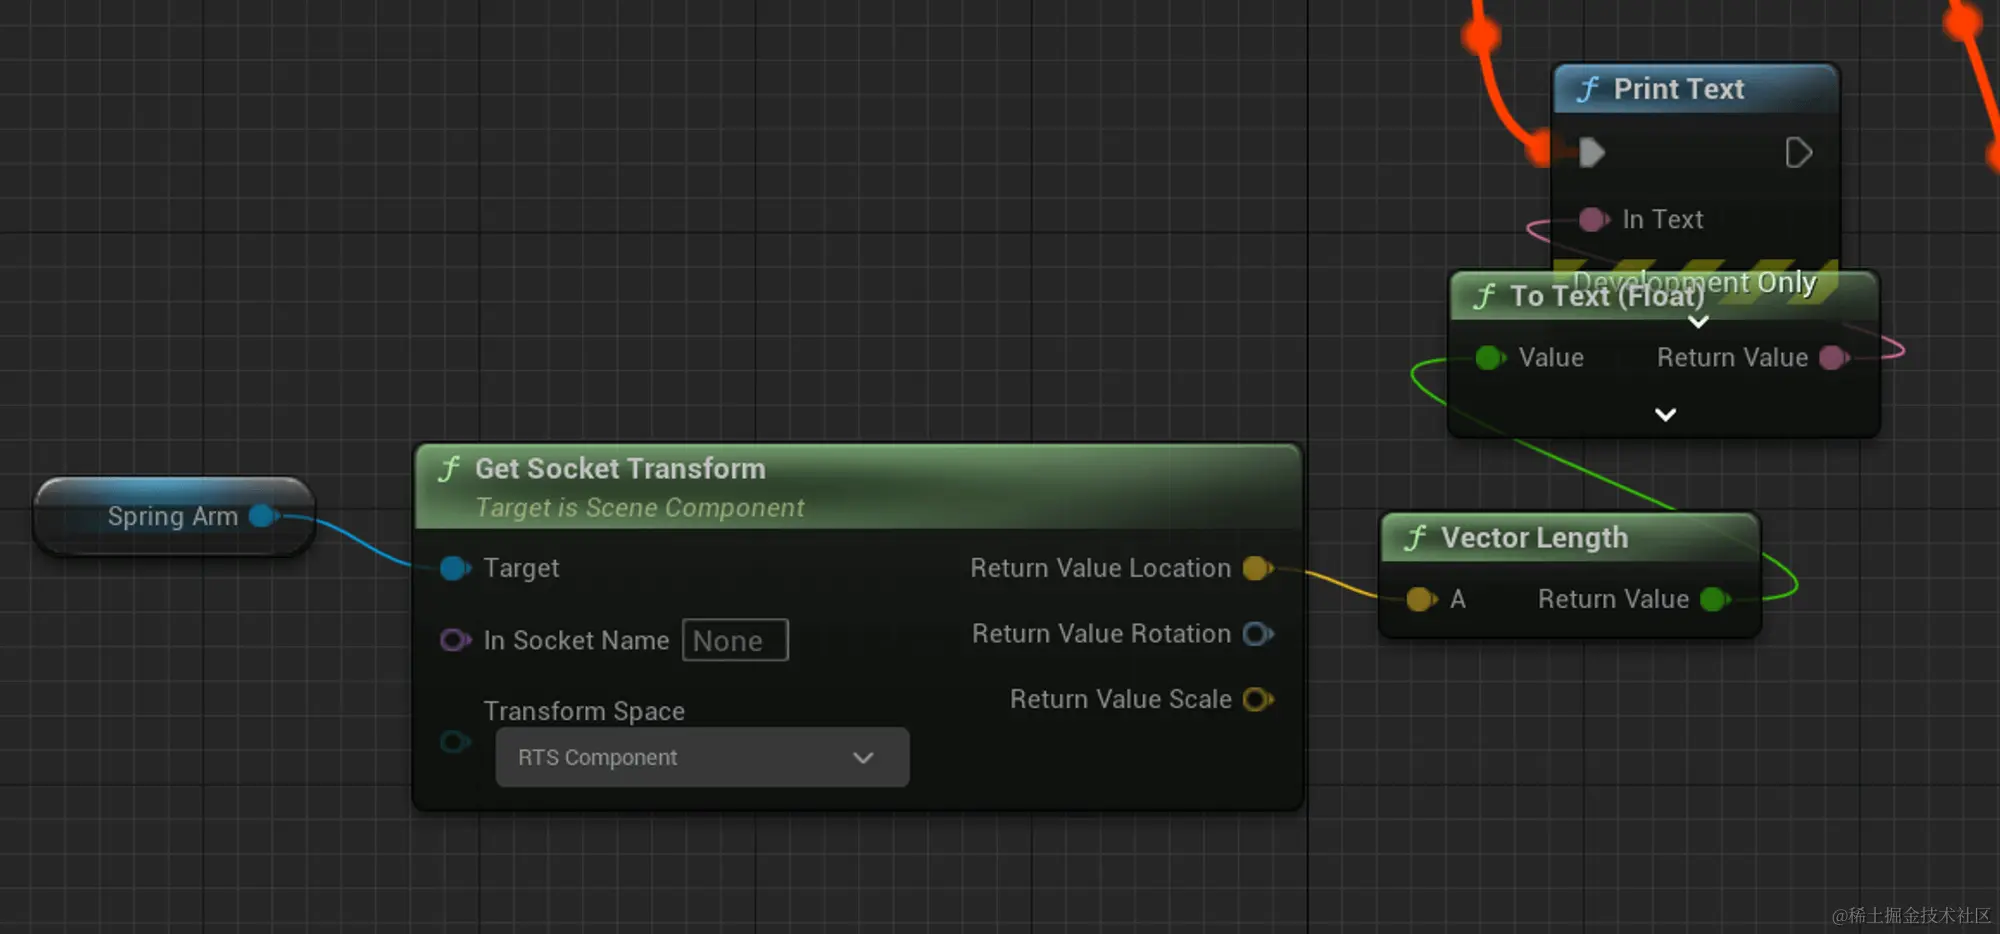Click the Transform Space input pin
The width and height of the screenshot is (2000, 934).
(x=455, y=742)
